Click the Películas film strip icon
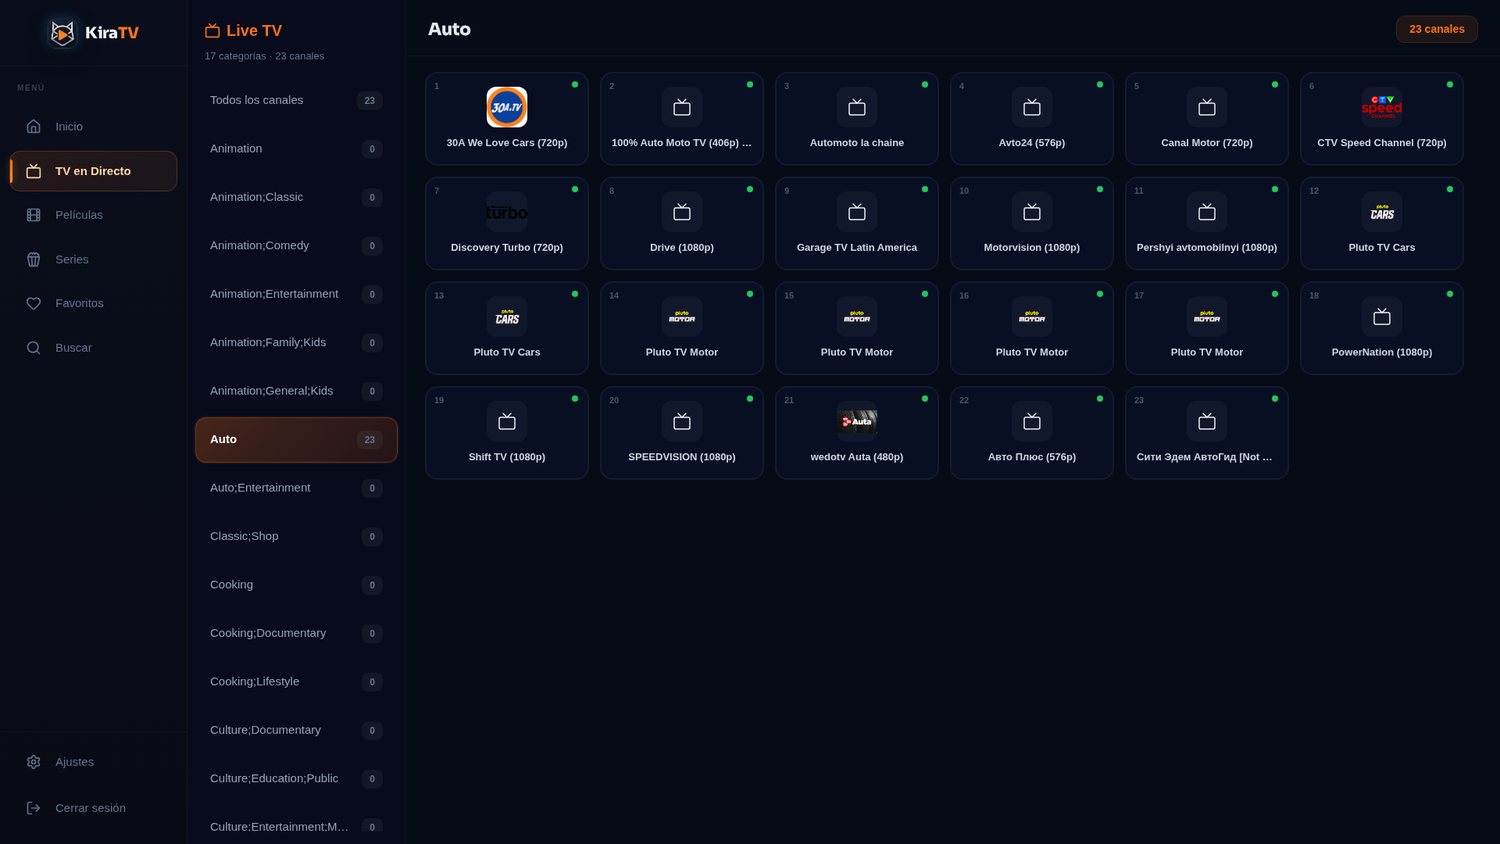 pos(33,215)
